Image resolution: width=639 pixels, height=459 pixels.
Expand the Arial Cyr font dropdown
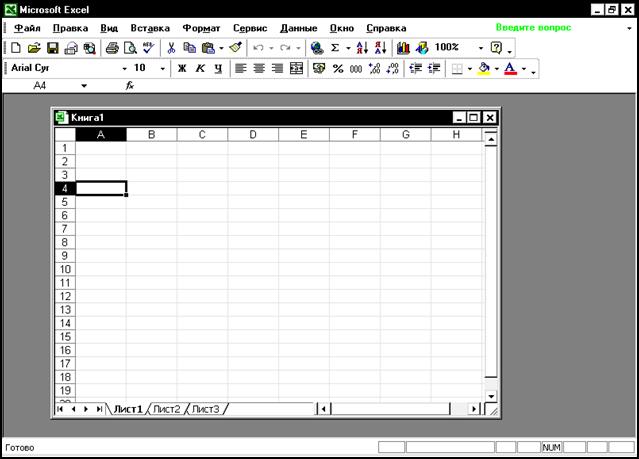tap(125, 68)
